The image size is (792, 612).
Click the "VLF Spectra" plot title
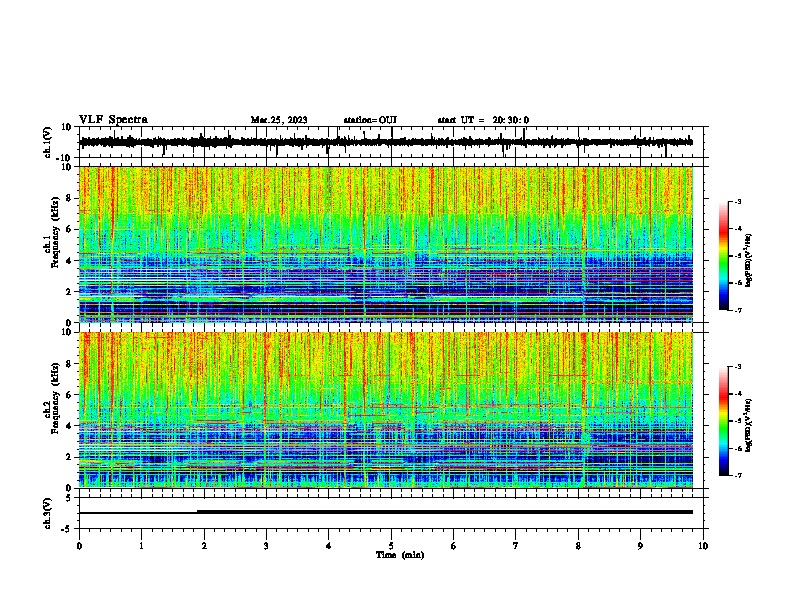click(113, 119)
